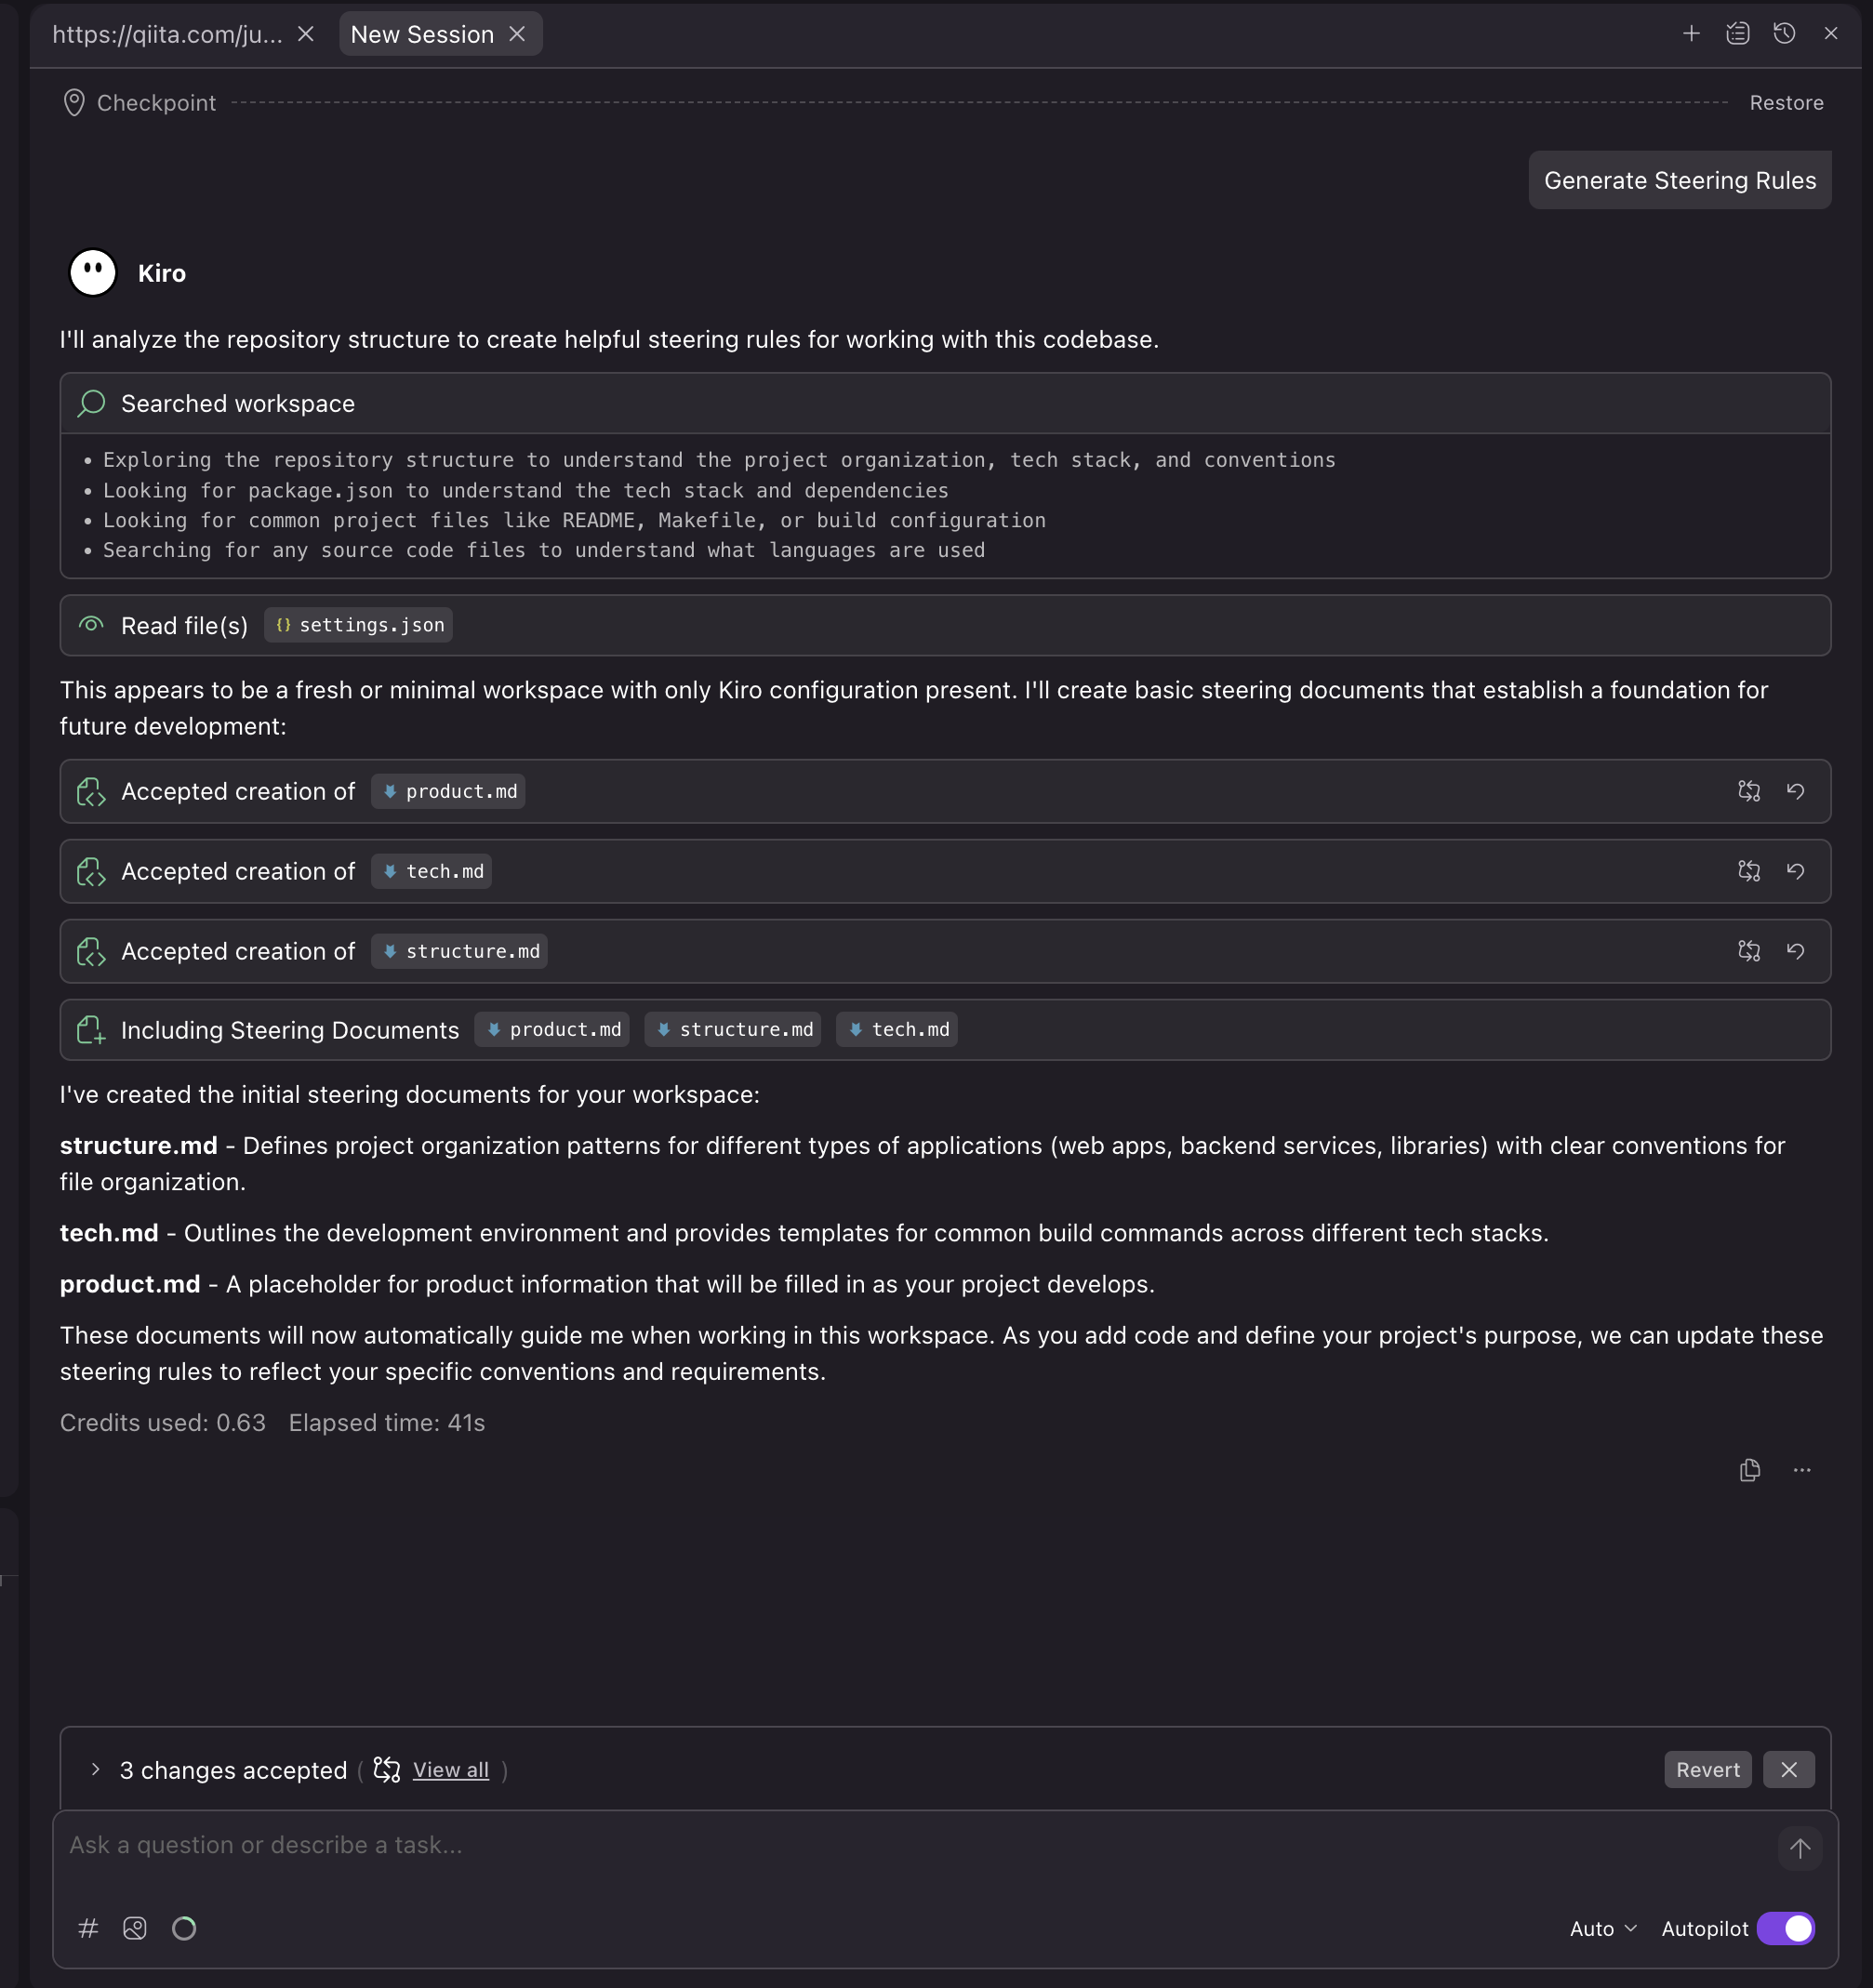This screenshot has width=1873, height=1988.
Task: Click the image attach icon below the input
Action: [x=135, y=1928]
